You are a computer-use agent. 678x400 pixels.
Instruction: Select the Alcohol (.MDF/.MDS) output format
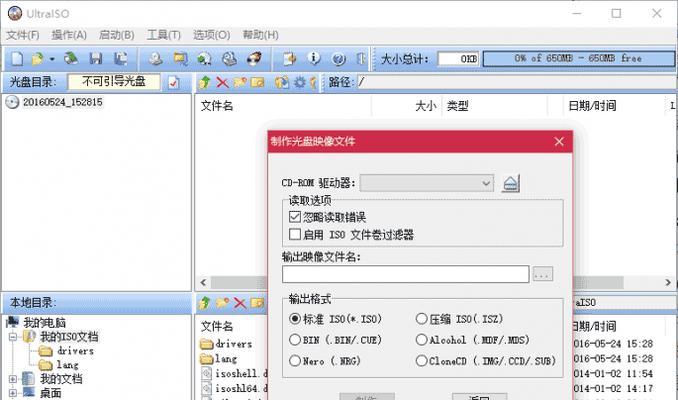pyautogui.click(x=422, y=340)
